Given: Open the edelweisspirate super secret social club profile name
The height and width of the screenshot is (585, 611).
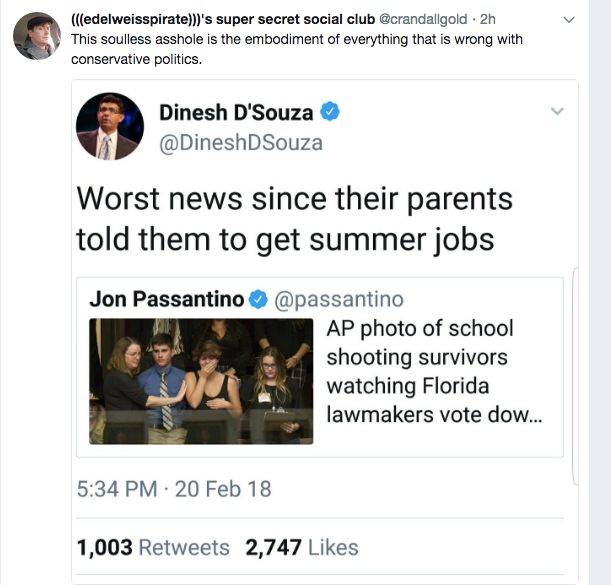Looking at the screenshot, I should click(222, 19).
